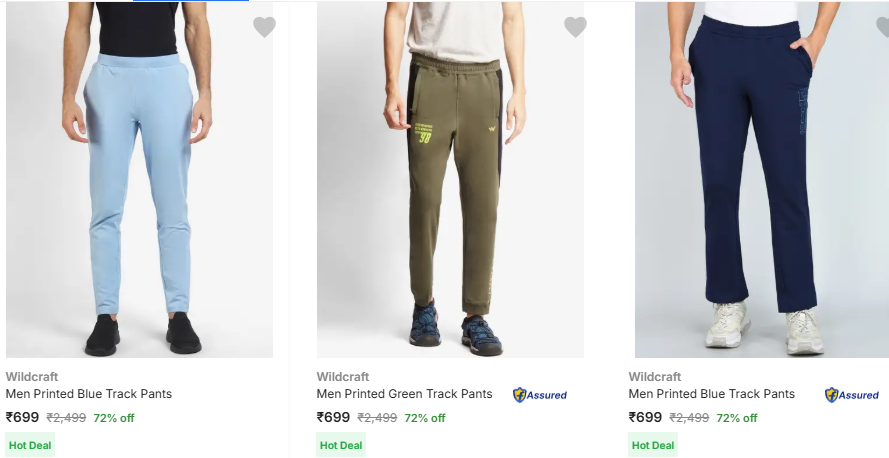Click ₹699 price of light blue pants
The width and height of the screenshot is (889, 458).
22,418
